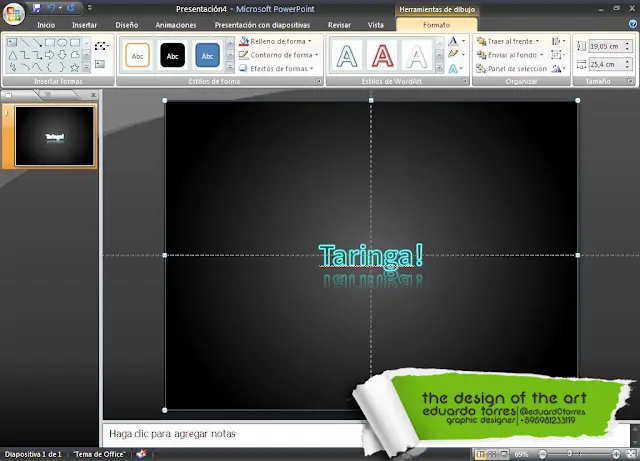Select the oval shape in the shapes gallery
Screen dimensions: 640x461
[62, 42]
